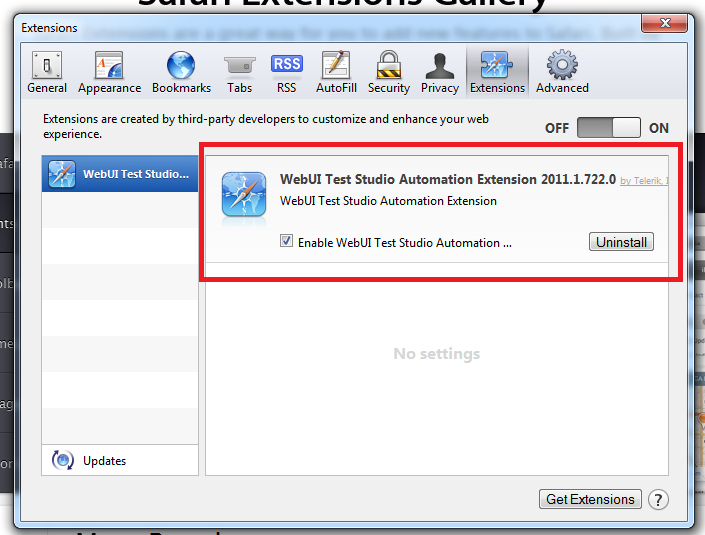Open the Bookmarks globe icon
The height and width of the screenshot is (535, 705).
coord(181,66)
